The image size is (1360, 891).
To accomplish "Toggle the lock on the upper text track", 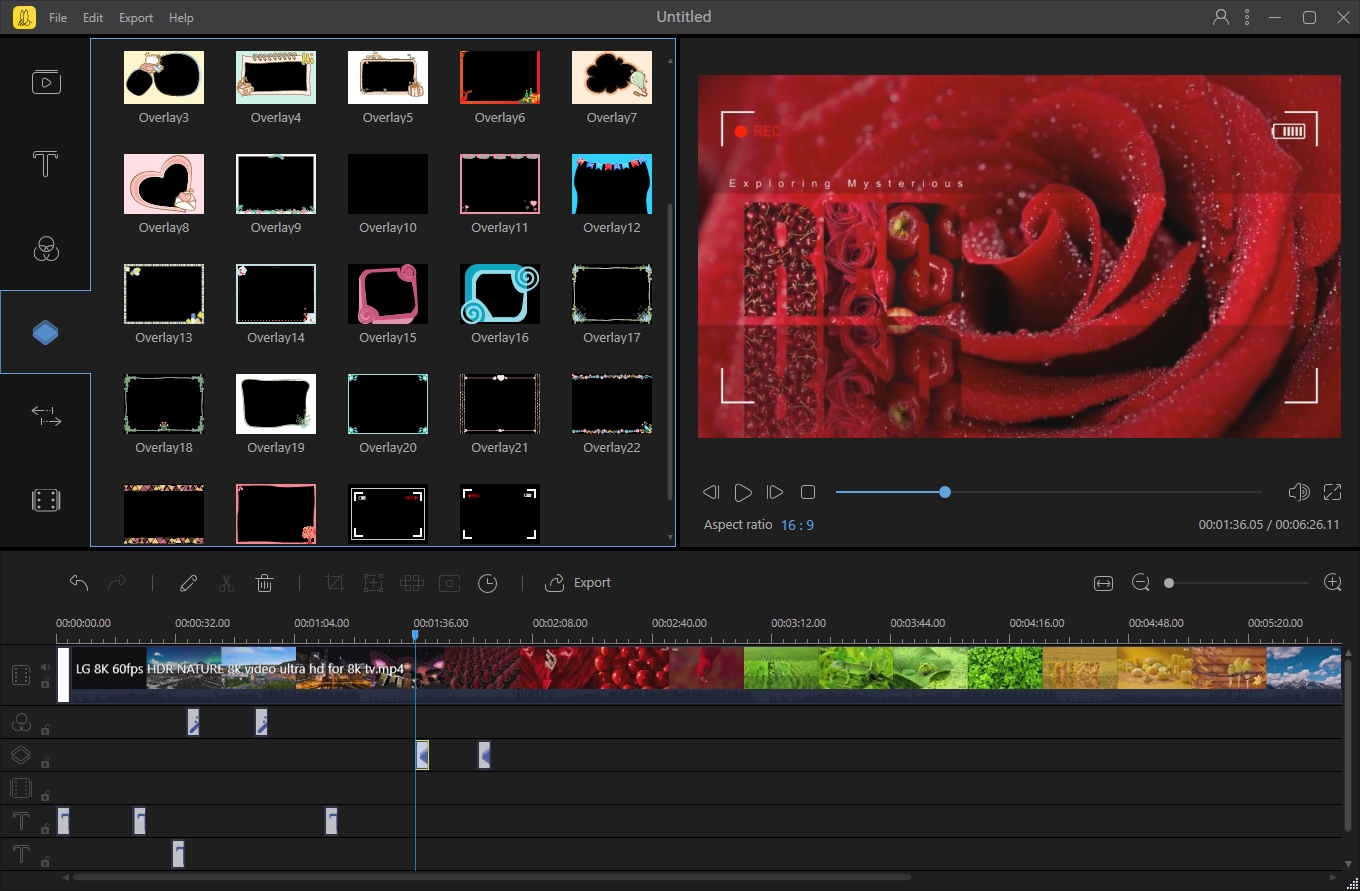I will click(45, 829).
